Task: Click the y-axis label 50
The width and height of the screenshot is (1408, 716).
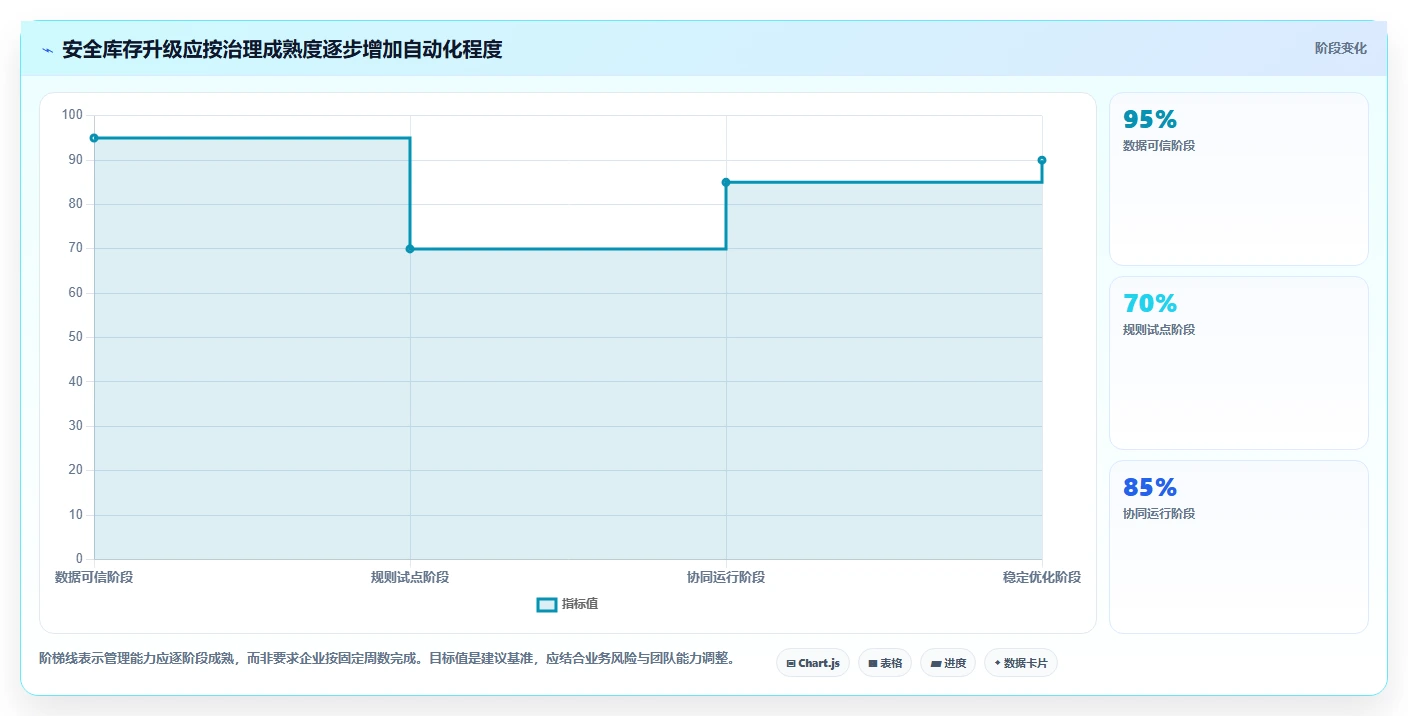Action: tap(76, 337)
